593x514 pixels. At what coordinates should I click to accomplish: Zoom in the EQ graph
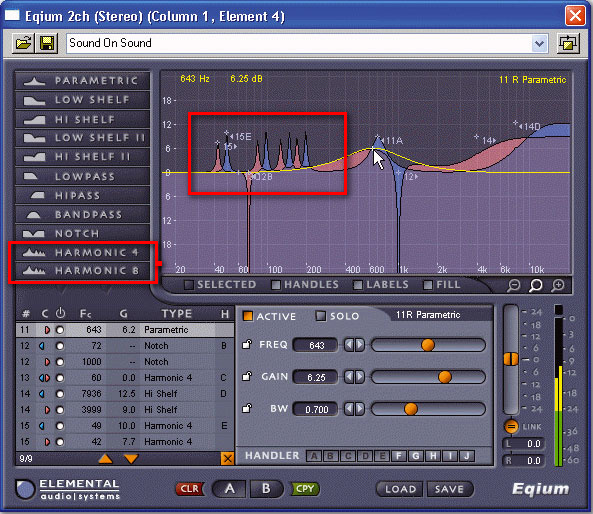tap(558, 286)
